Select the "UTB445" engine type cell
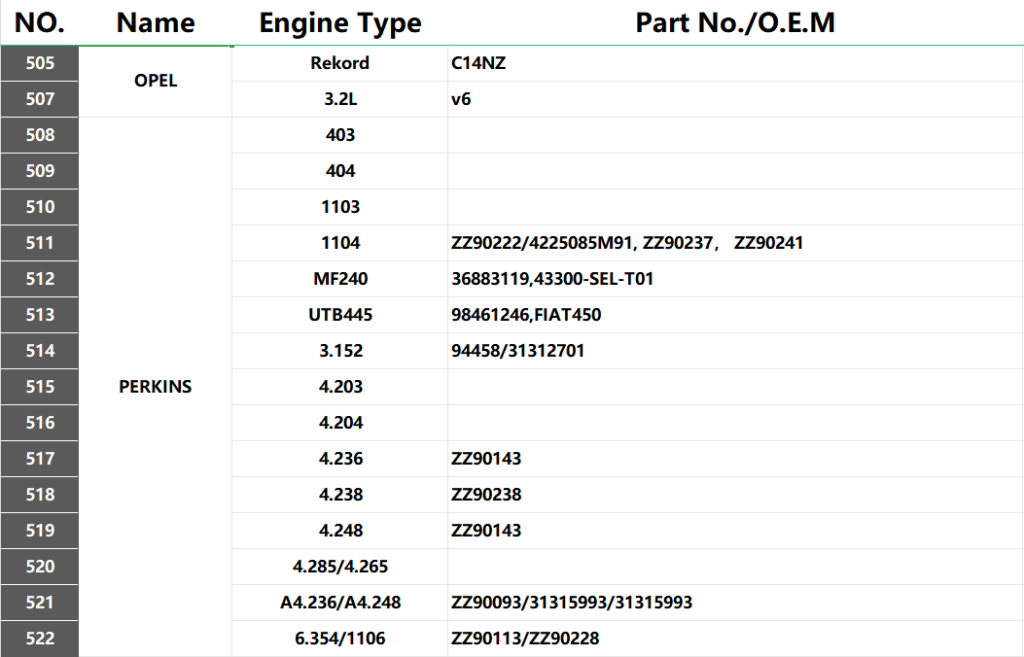The width and height of the screenshot is (1024, 657). (x=340, y=315)
